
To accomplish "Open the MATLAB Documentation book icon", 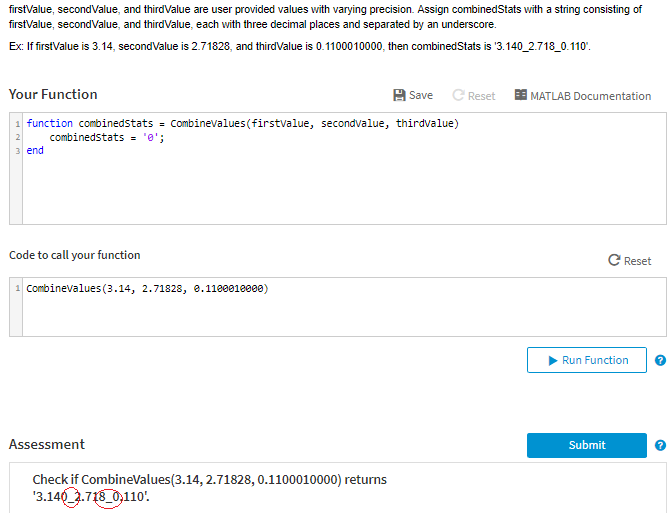I will (x=520, y=95).
